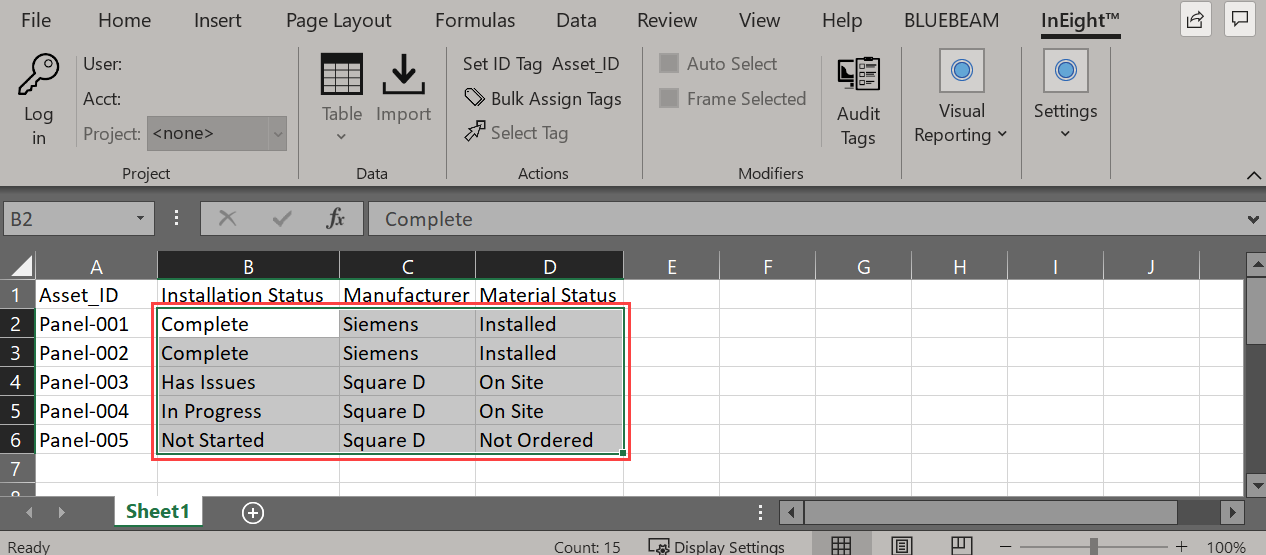Select the Has Issues cell
Screen dimensions: 1266x555
pos(248,382)
